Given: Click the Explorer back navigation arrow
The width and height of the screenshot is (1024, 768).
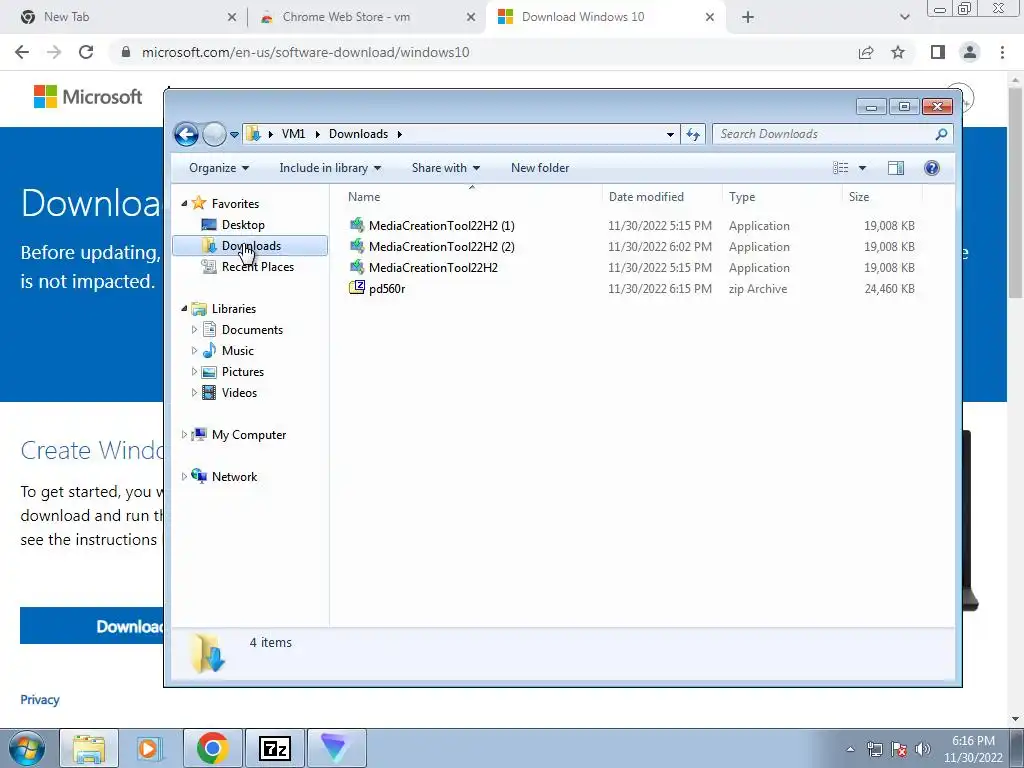Looking at the screenshot, I should click(x=186, y=135).
